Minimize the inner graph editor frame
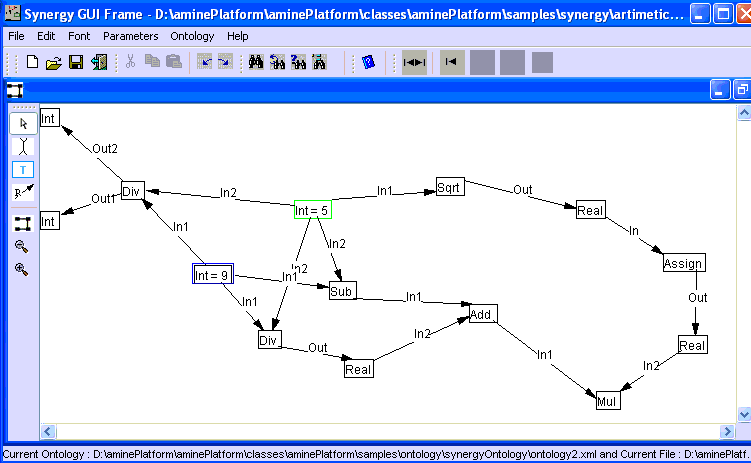This screenshot has width=751, height=463. (720, 90)
